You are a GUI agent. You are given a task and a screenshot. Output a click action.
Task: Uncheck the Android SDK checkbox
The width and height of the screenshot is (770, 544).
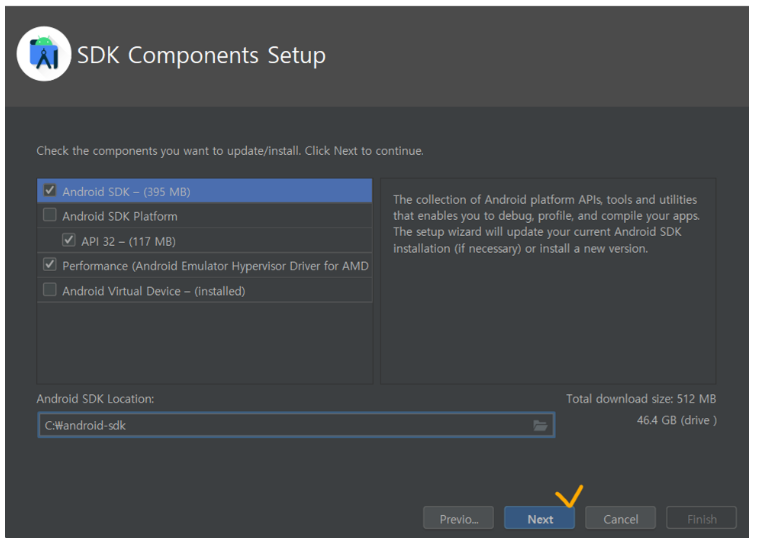click(50, 190)
